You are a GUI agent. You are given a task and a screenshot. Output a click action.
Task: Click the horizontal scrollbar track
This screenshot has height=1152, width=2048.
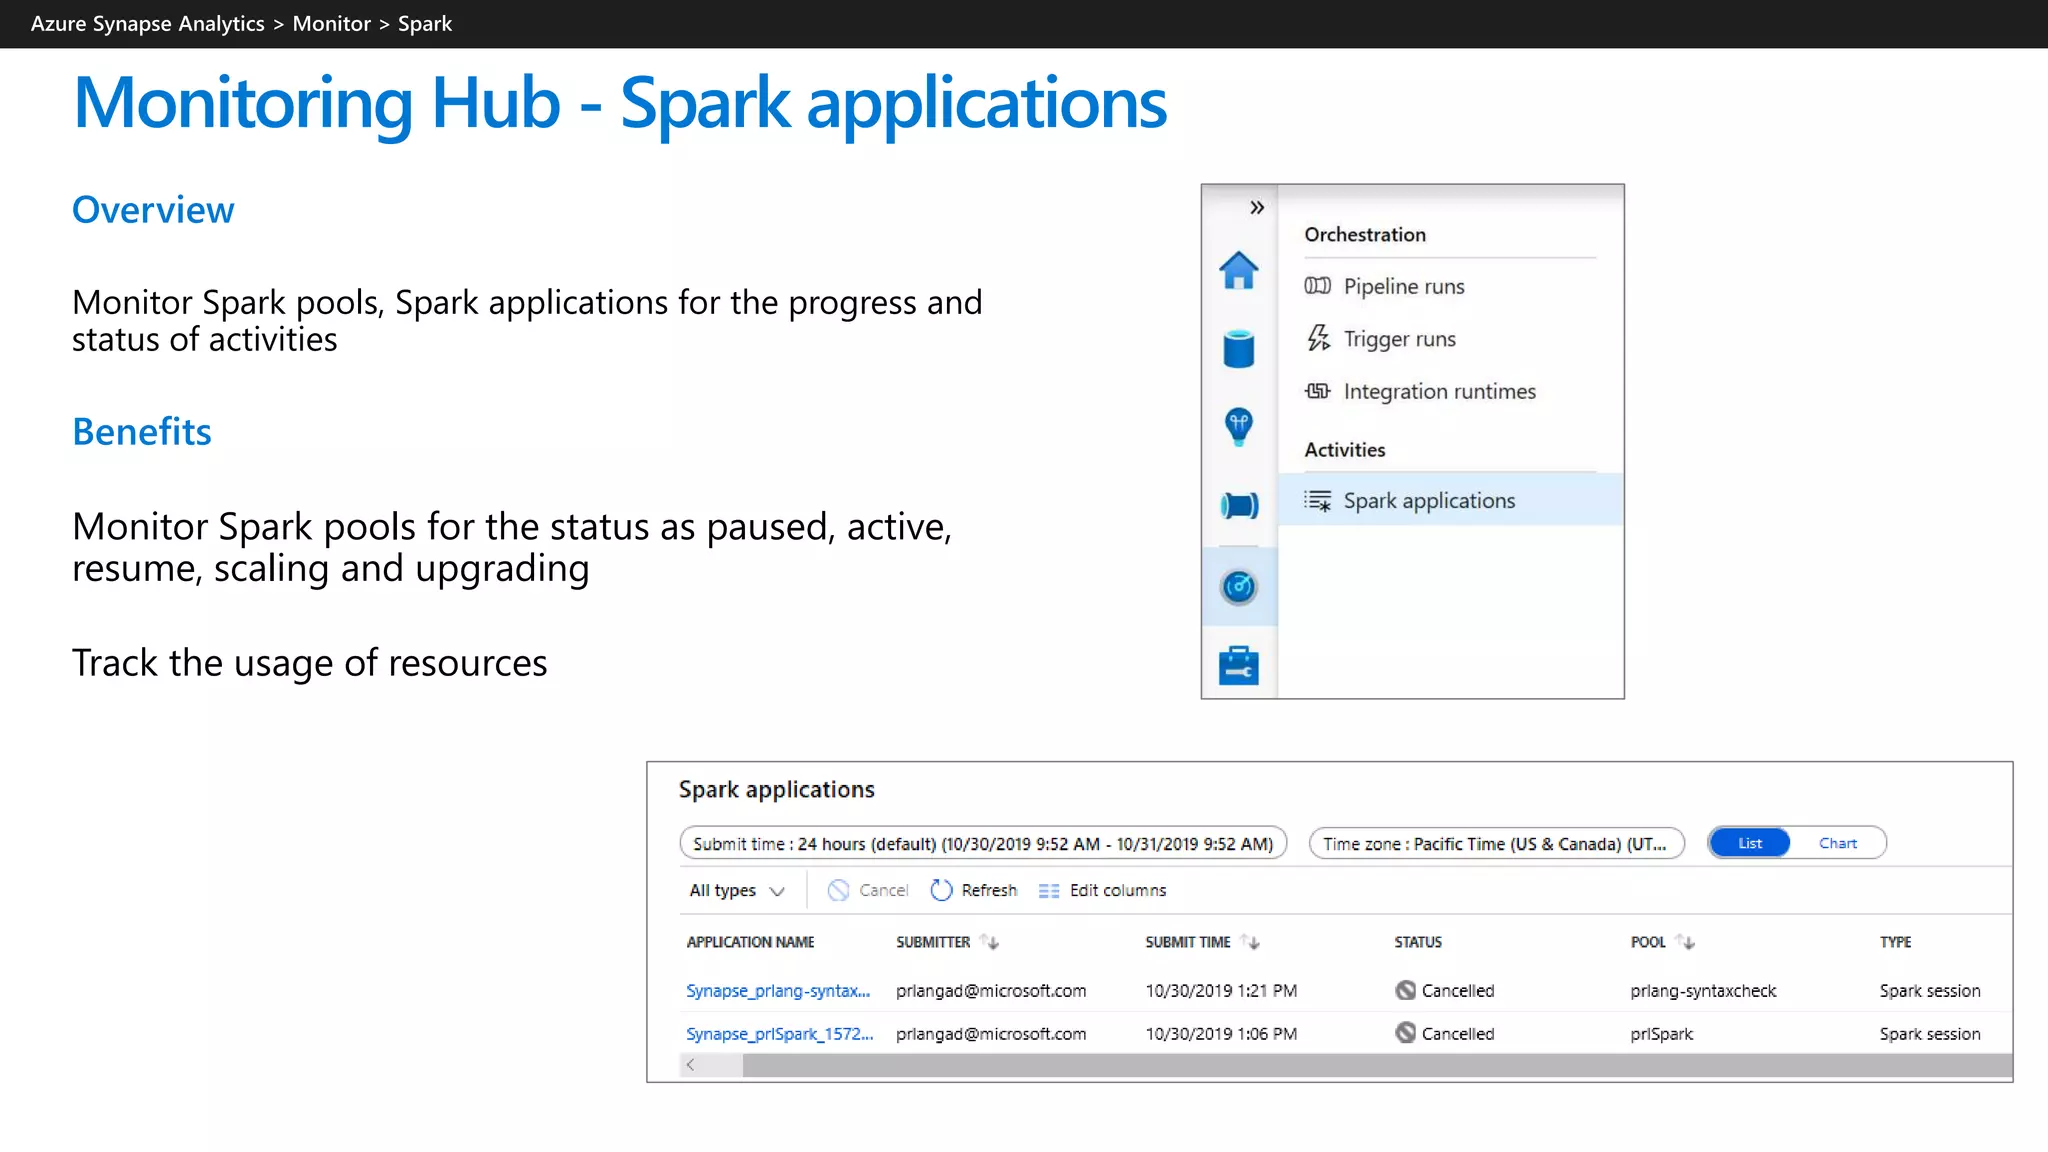(1377, 1066)
